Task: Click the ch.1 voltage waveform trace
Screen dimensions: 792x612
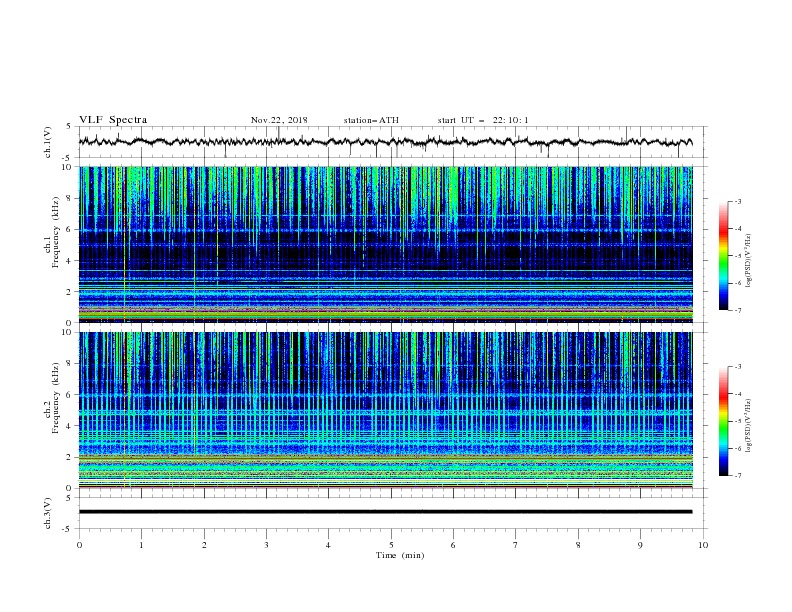Action: point(385,142)
